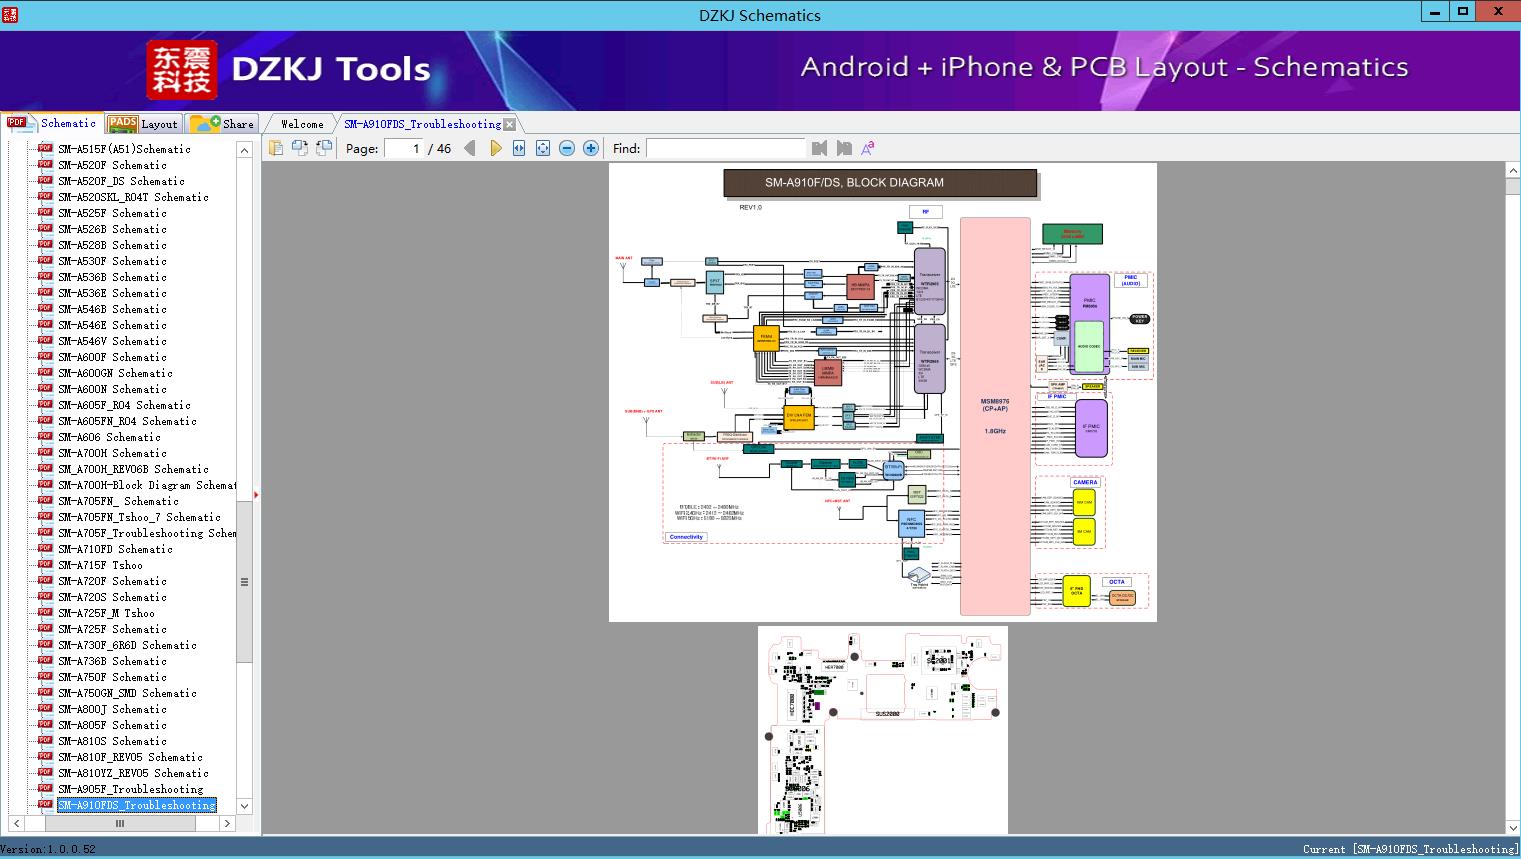Click the PDF icon beside SM-A810S Schematic
The width and height of the screenshot is (1521, 859).
45,741
